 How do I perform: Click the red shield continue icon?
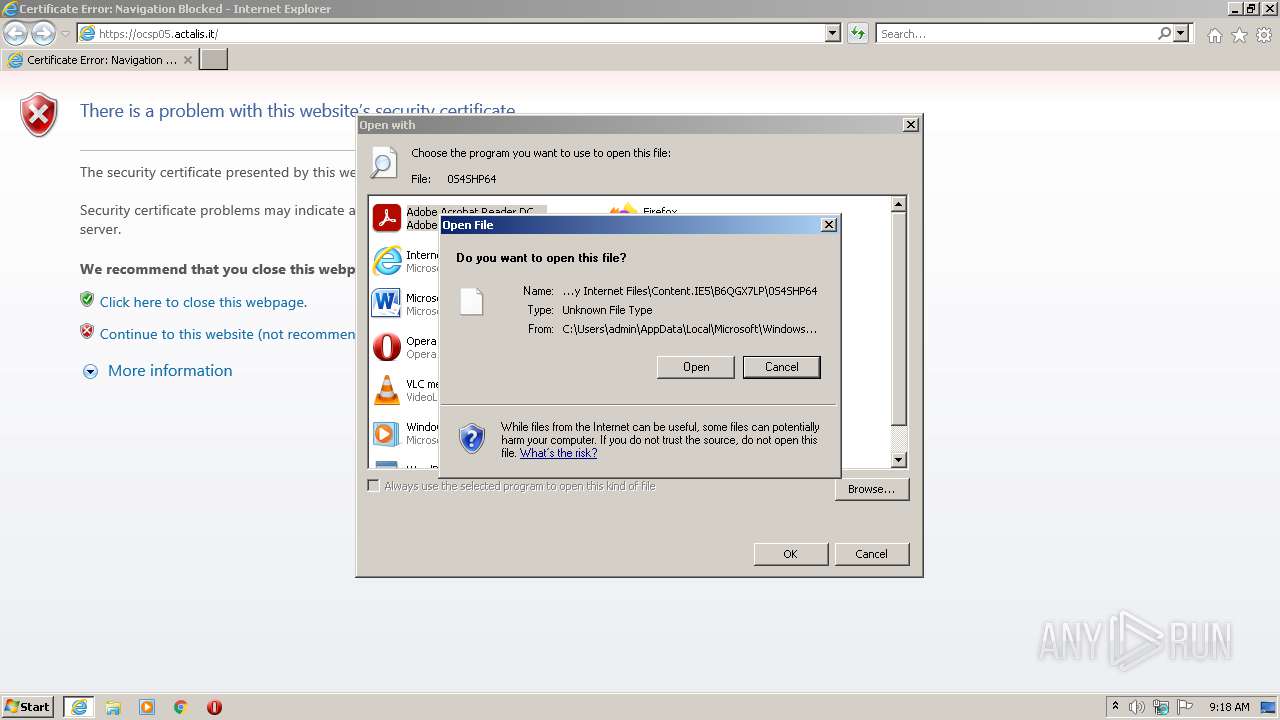coord(87,332)
